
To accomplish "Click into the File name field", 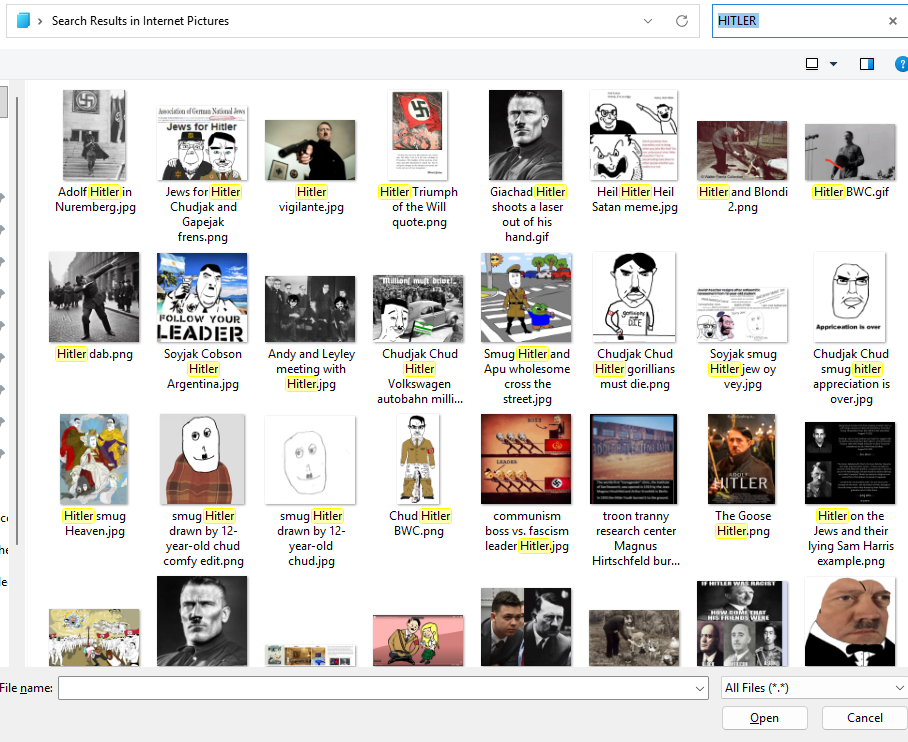I will click(x=376, y=688).
